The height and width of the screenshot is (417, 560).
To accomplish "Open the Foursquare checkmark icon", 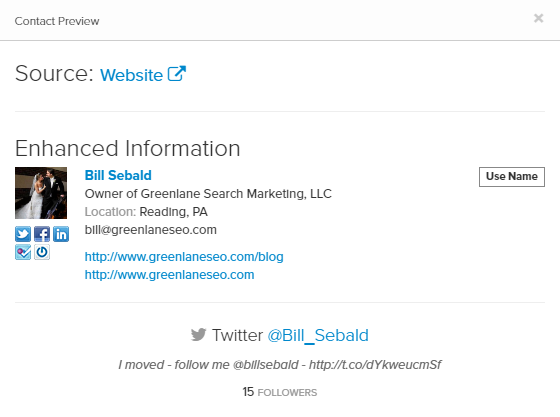I will [x=23, y=252].
